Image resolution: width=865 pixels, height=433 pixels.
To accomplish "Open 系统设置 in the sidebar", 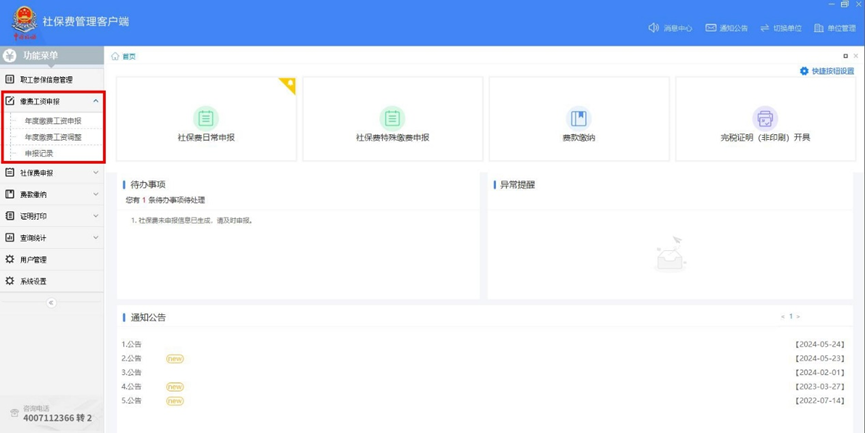I will point(33,281).
